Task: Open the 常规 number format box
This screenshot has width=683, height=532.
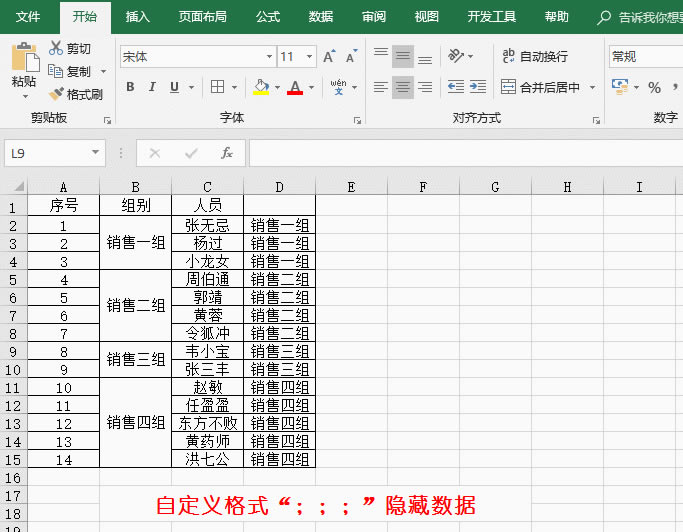Action: pyautogui.click(x=646, y=57)
